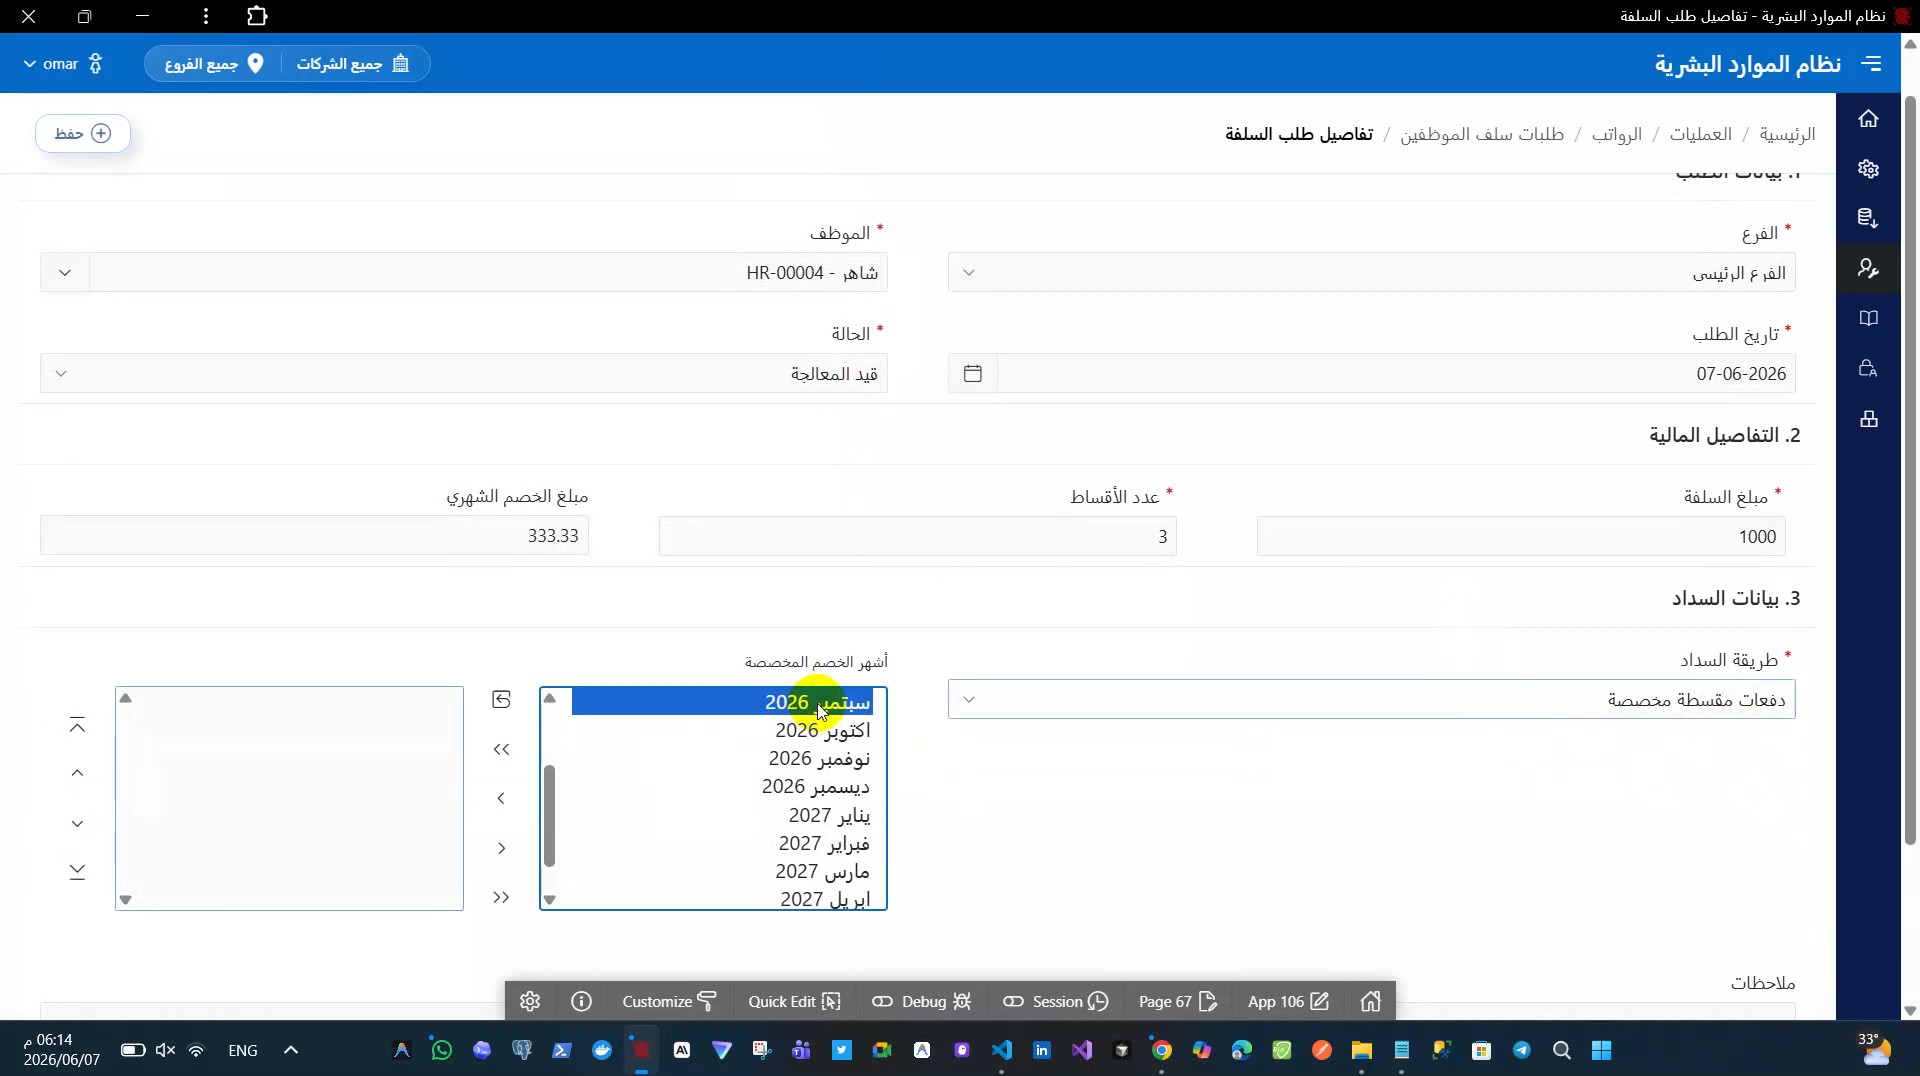Open the org-chart icon in the sidebar
This screenshot has width=1920, height=1076.
pos(1868,419)
